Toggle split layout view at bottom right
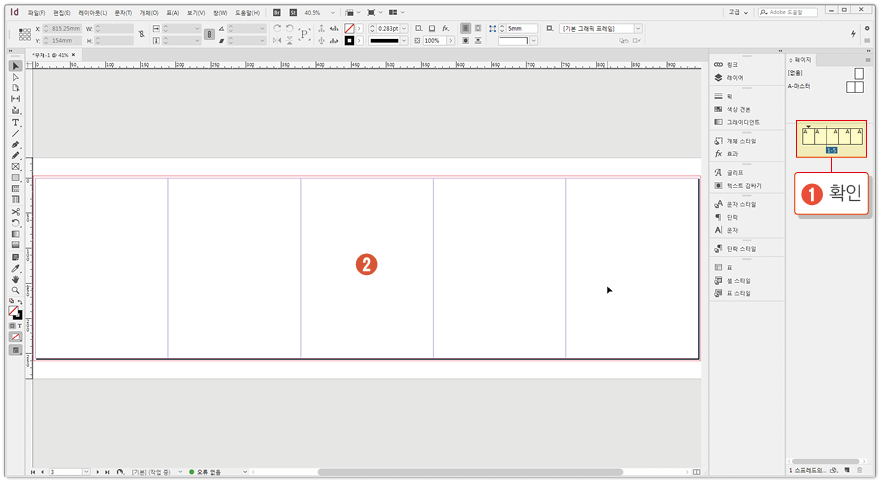 pos(696,472)
